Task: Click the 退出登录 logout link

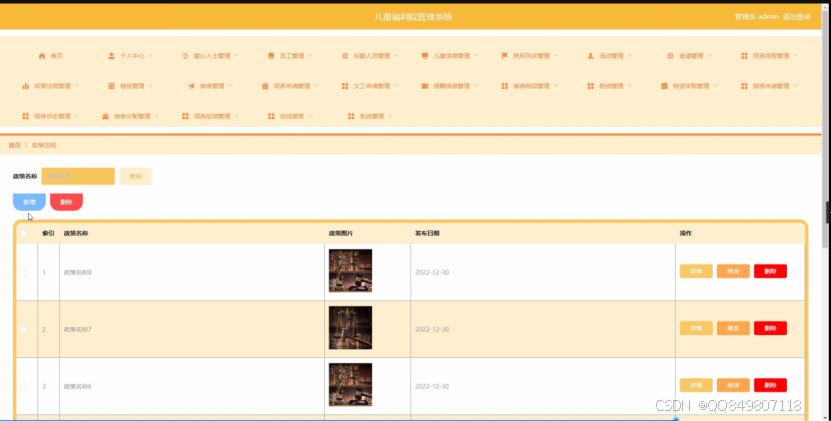Action: click(797, 17)
